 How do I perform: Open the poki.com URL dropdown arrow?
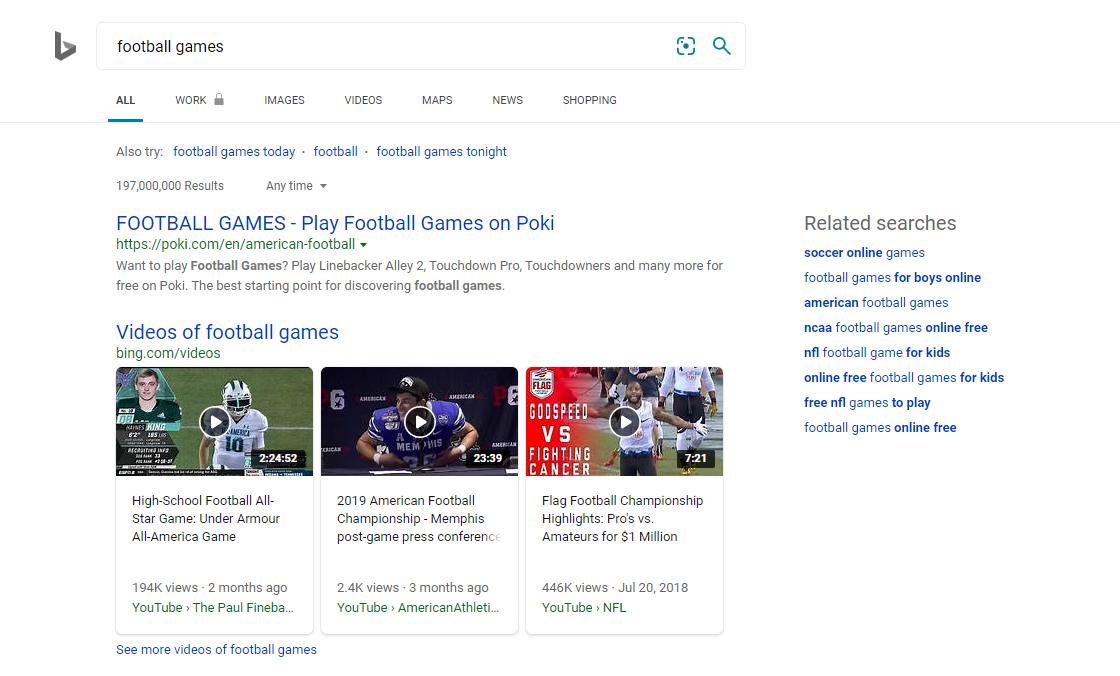(364, 245)
